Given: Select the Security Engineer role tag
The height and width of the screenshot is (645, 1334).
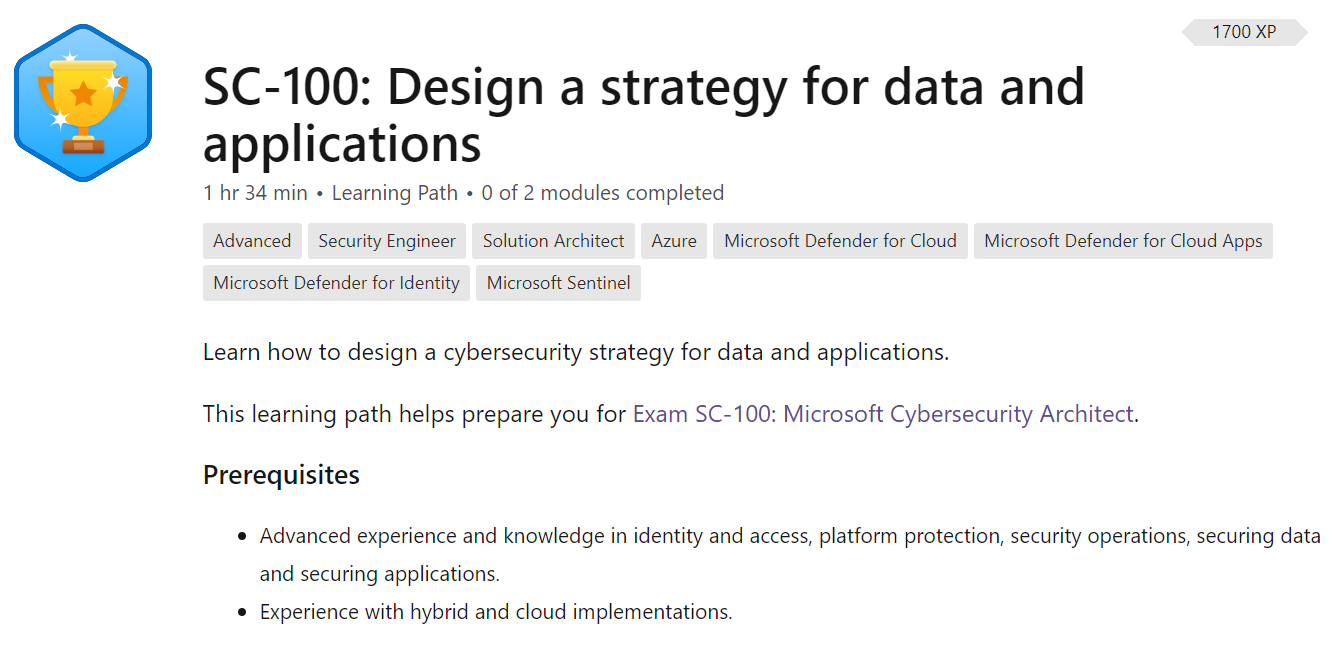Looking at the screenshot, I should click(387, 241).
